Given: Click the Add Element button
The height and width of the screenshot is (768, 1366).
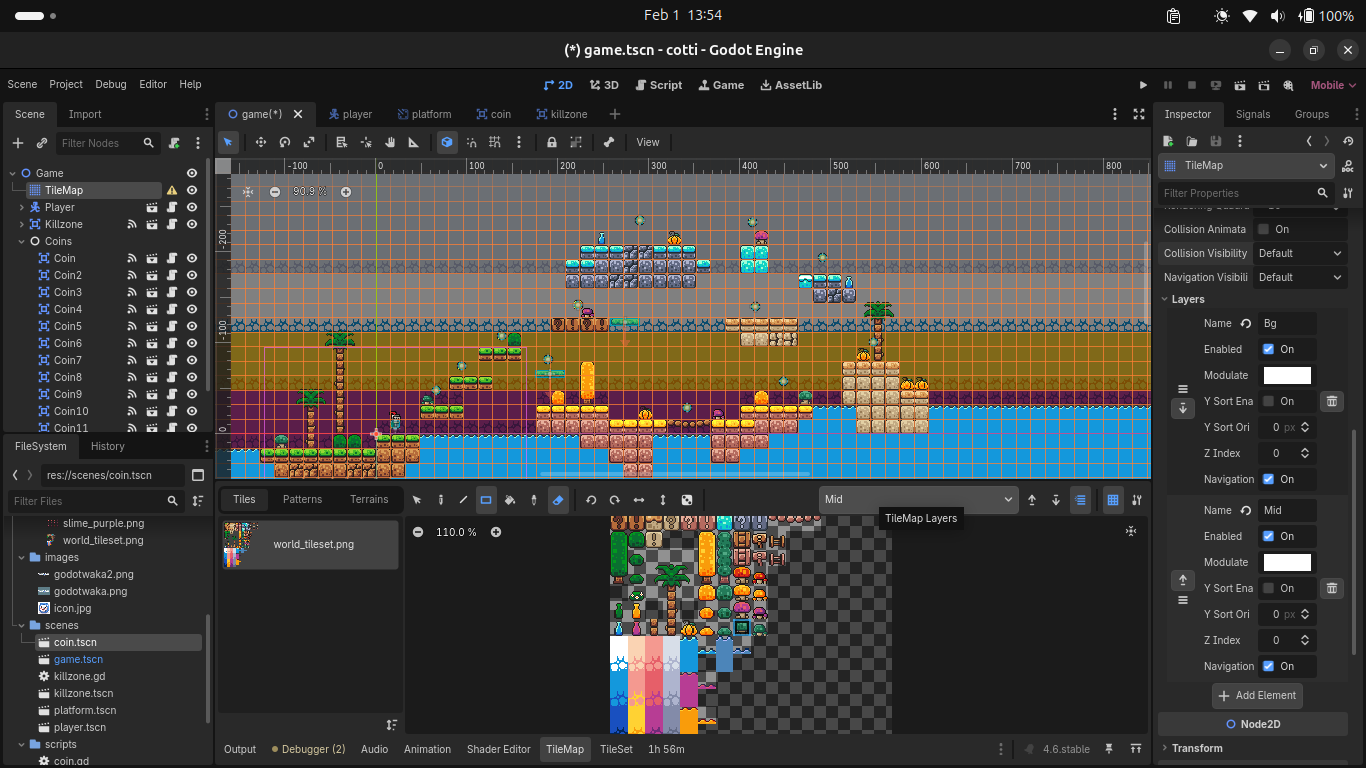Looking at the screenshot, I should click(x=1257, y=695).
